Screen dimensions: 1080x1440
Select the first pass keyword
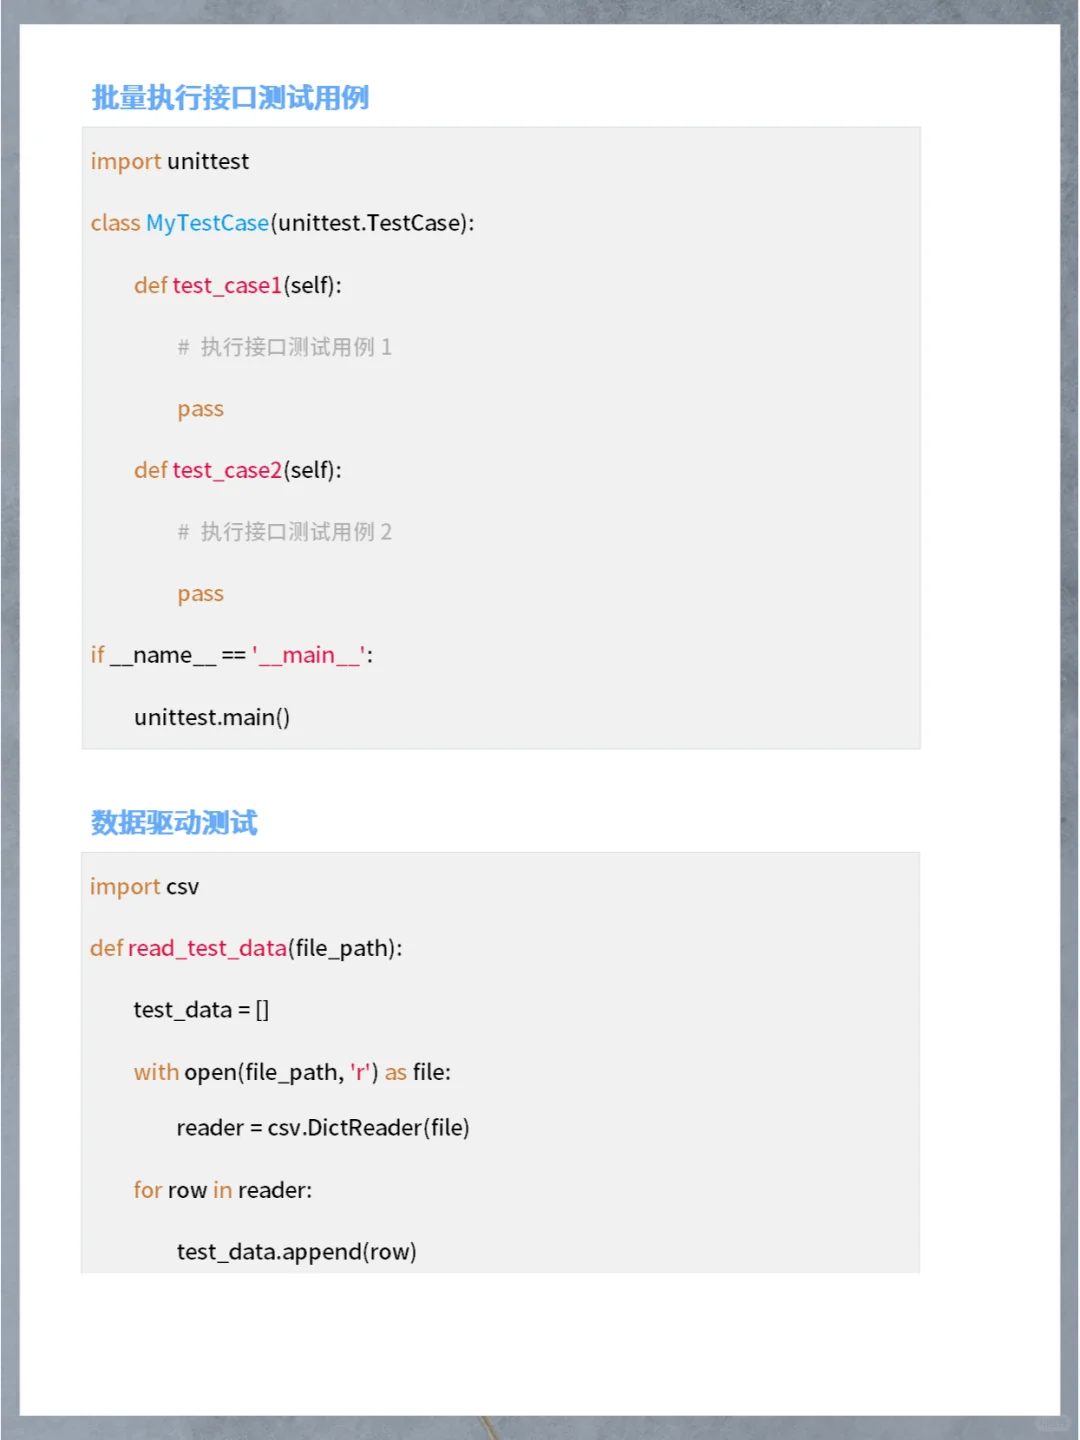coord(200,408)
